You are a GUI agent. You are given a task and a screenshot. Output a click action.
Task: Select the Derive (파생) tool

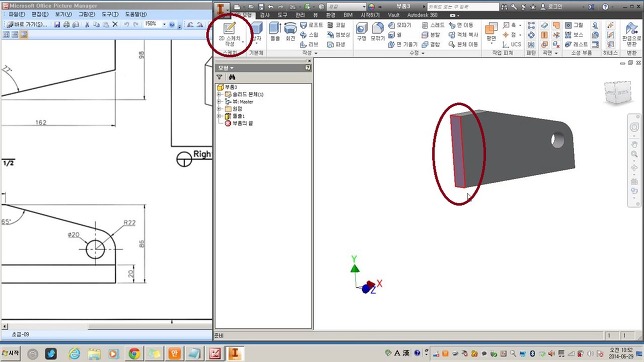[x=336, y=44]
